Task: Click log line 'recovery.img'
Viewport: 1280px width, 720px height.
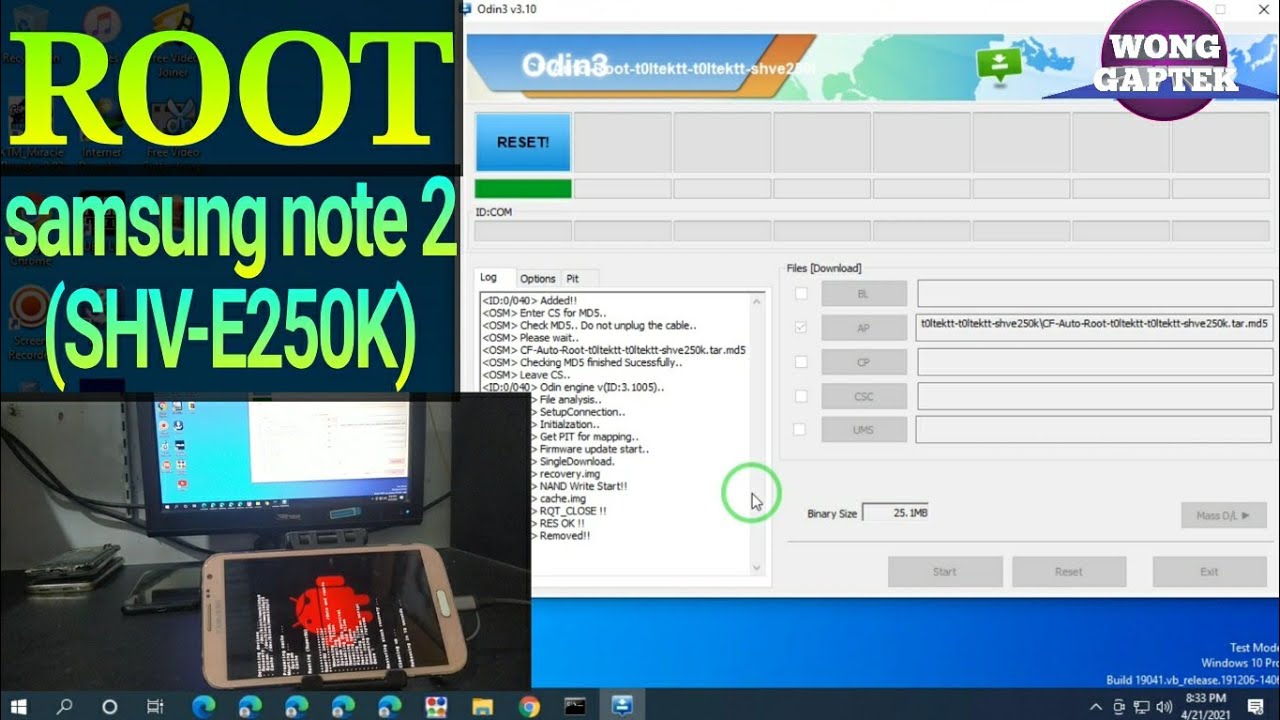Action: coord(570,474)
